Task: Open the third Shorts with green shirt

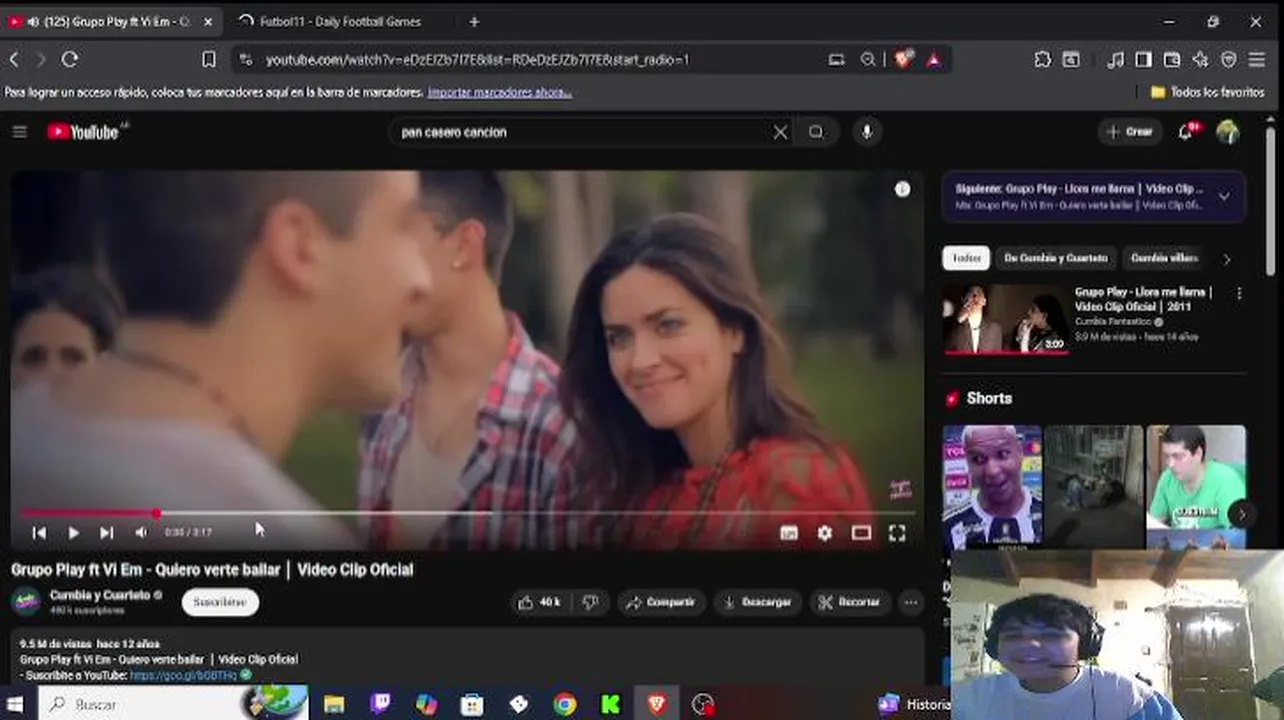Action: pyautogui.click(x=1196, y=487)
